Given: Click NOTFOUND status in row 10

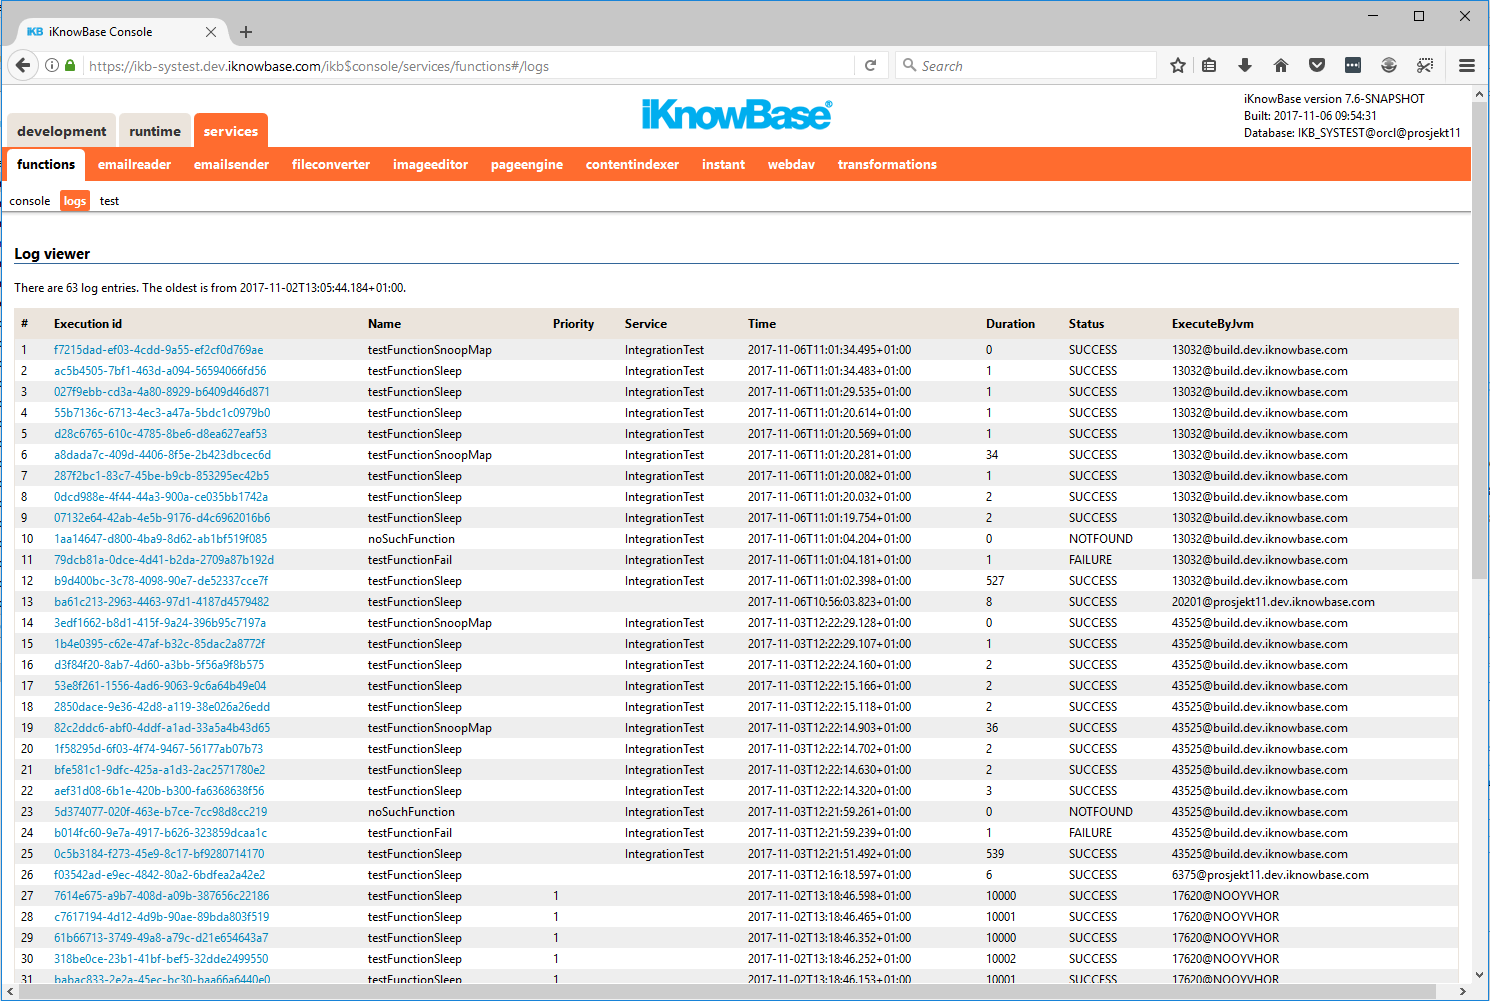Looking at the screenshot, I should tap(1101, 539).
